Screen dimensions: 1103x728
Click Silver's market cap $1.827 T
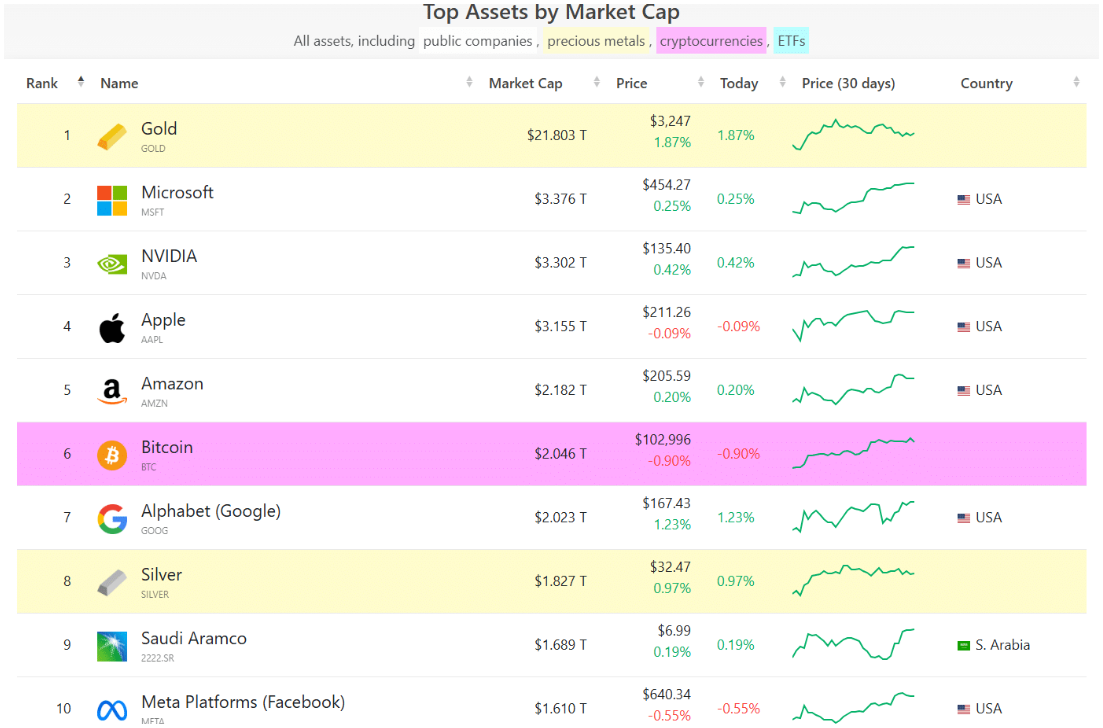[560, 582]
